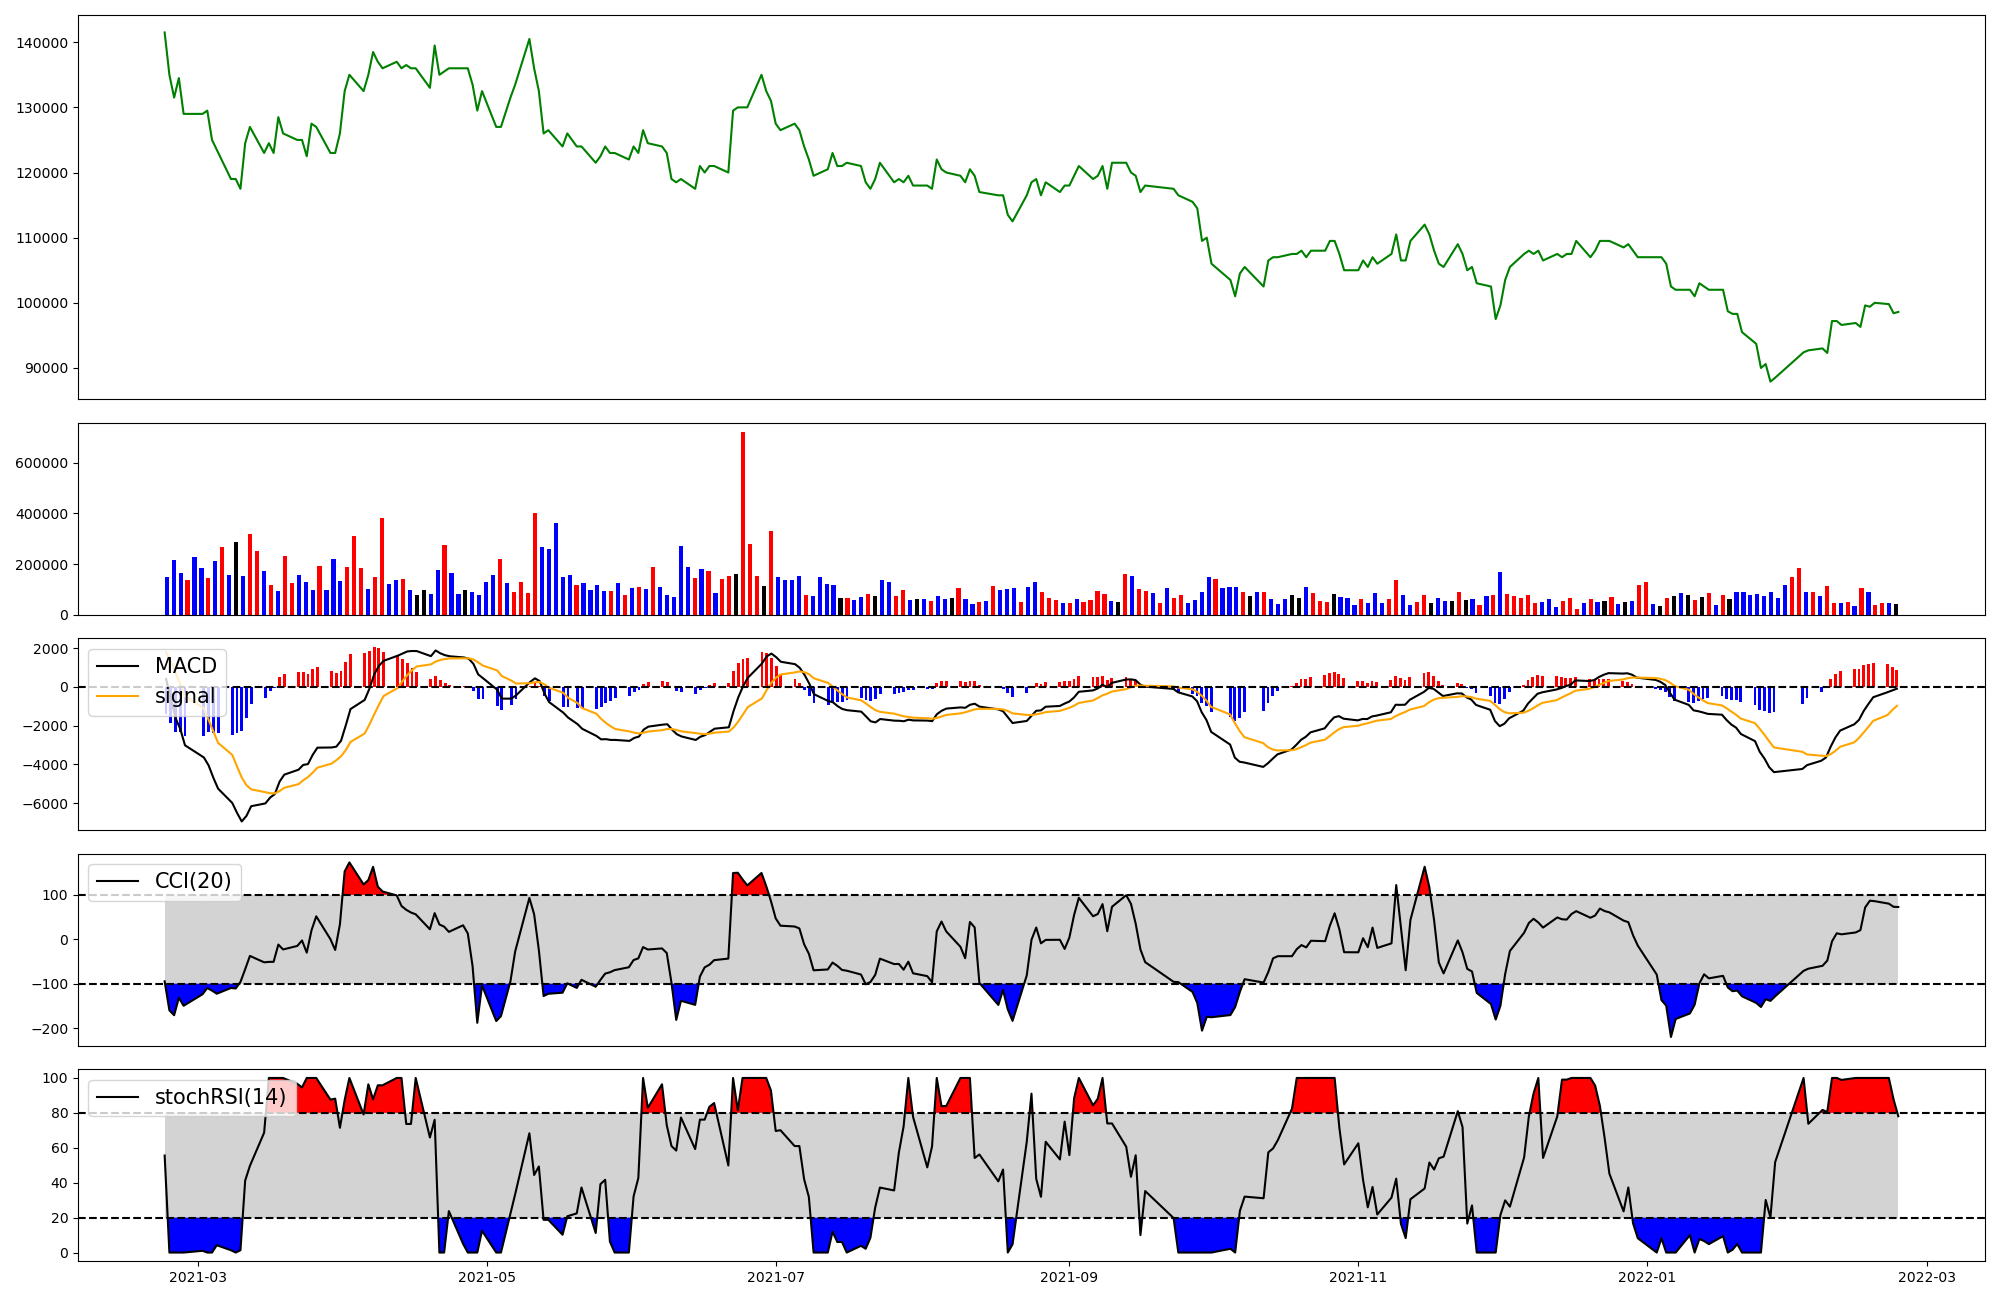Click the 600000 volume axis tick label
Screen dimensions: 2000x1300
point(42,464)
